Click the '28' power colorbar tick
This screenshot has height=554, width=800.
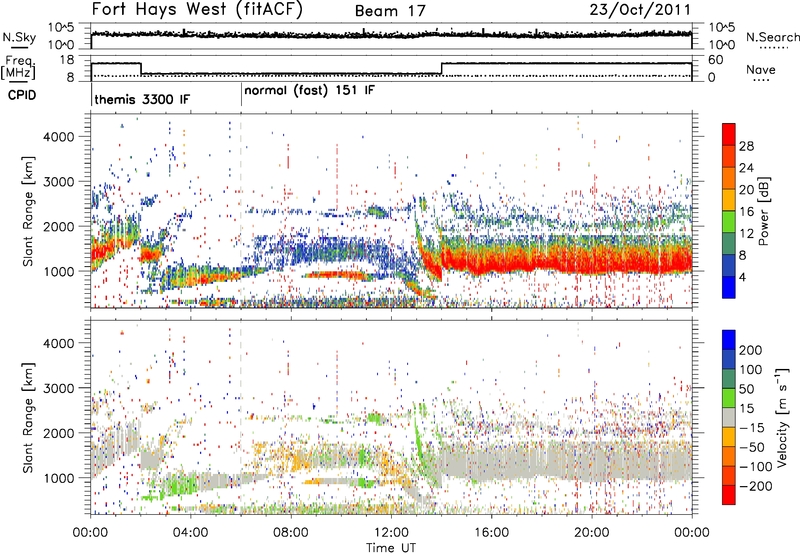746,146
